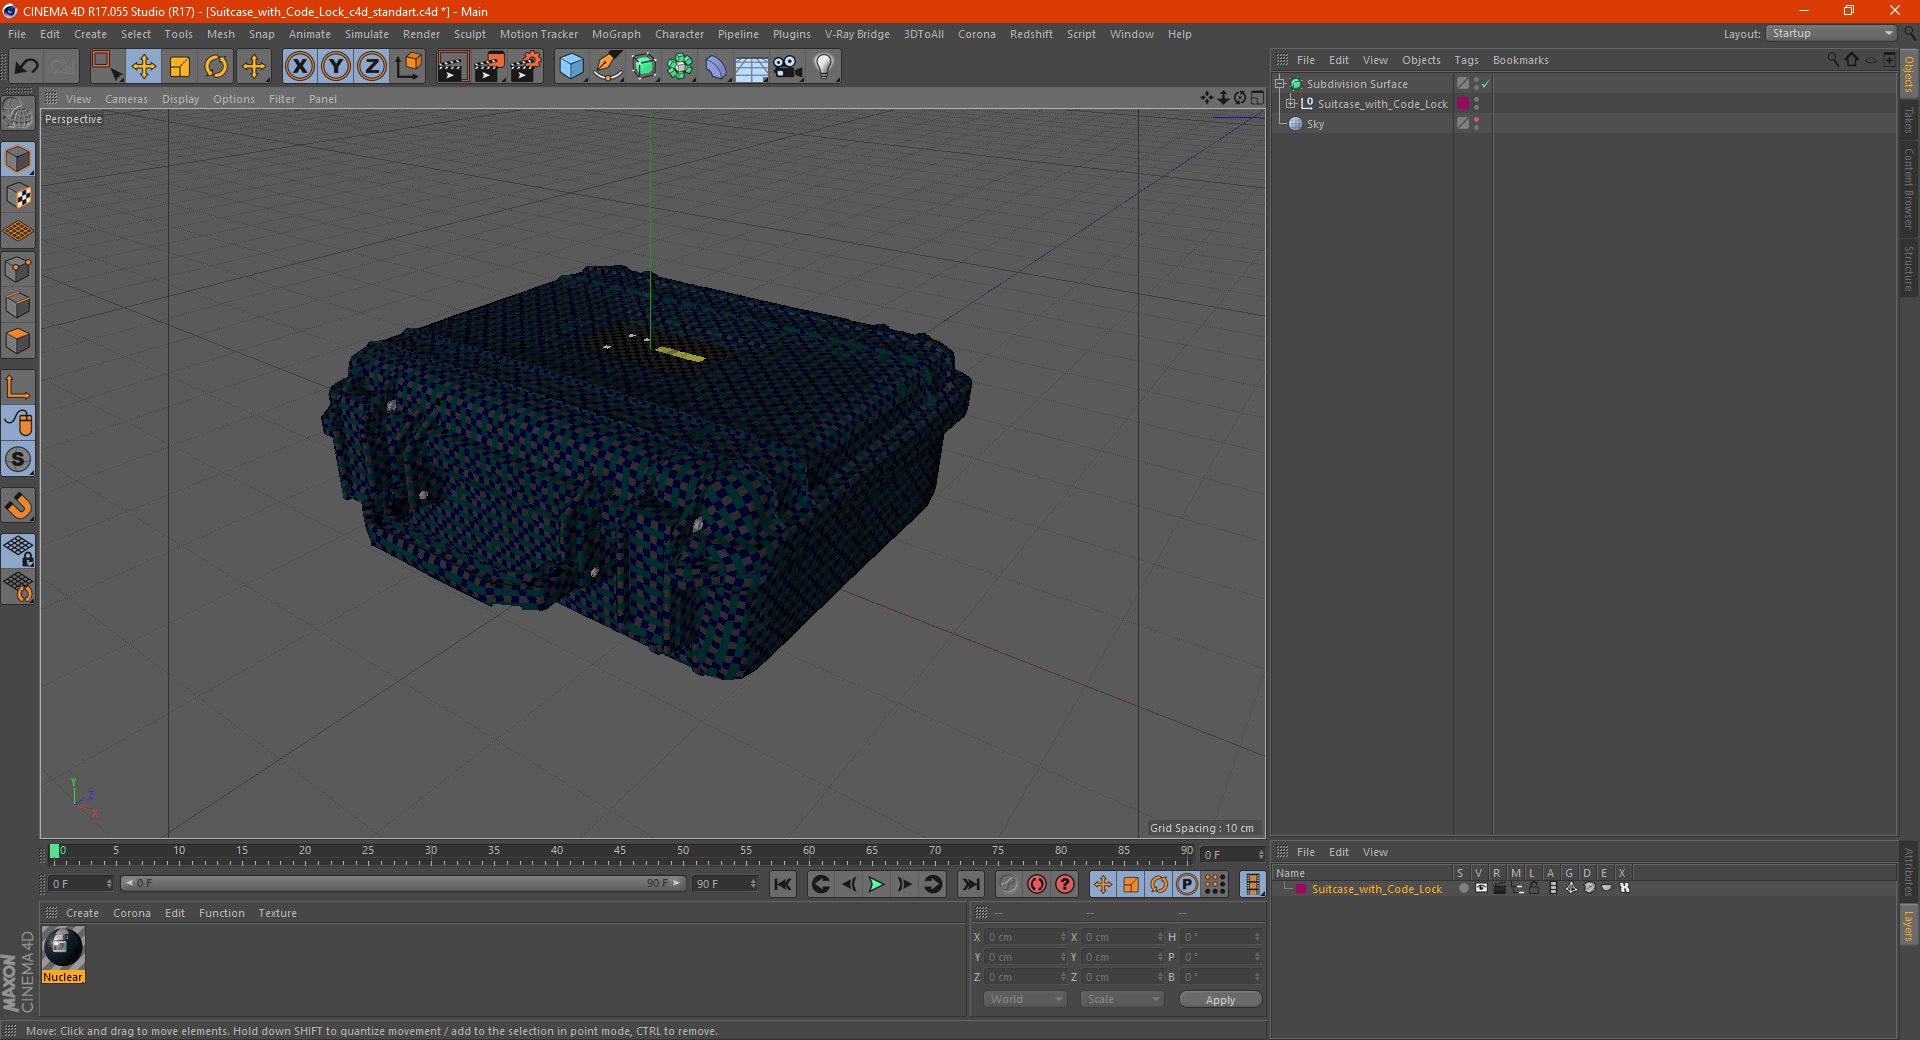Collapse the Subdivision Surface tree item

pyautogui.click(x=1279, y=84)
